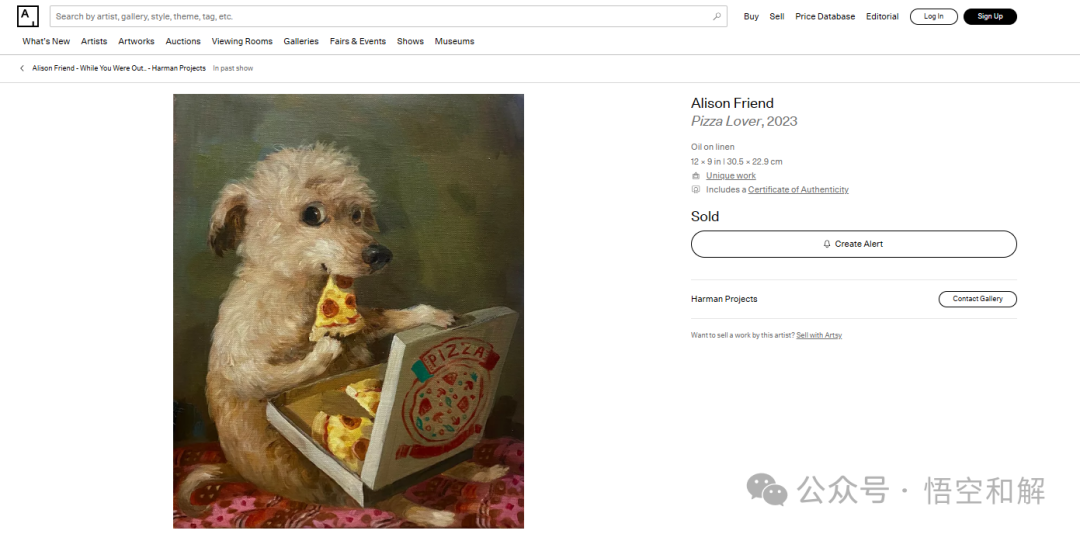1080x534 pixels.
Task: Click the Harman Projects gallery name
Action: point(724,299)
